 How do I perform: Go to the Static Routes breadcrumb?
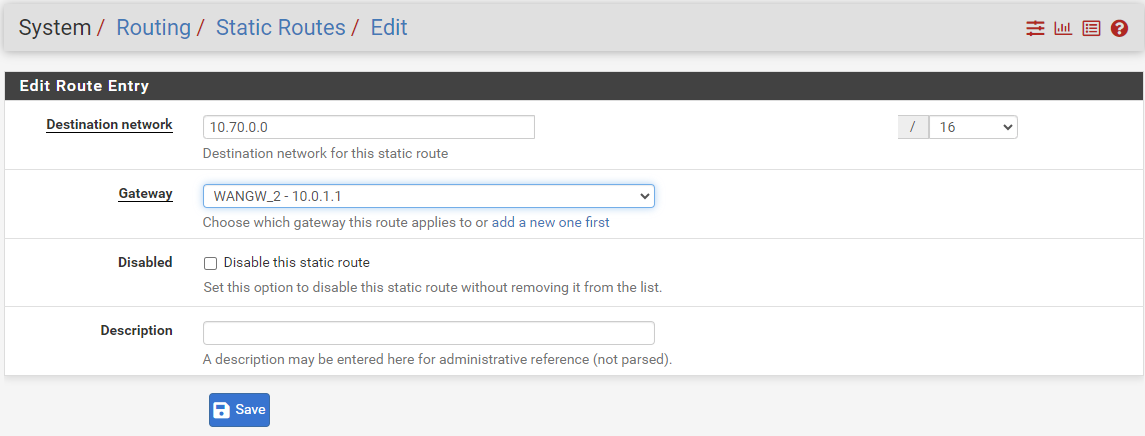tap(280, 28)
